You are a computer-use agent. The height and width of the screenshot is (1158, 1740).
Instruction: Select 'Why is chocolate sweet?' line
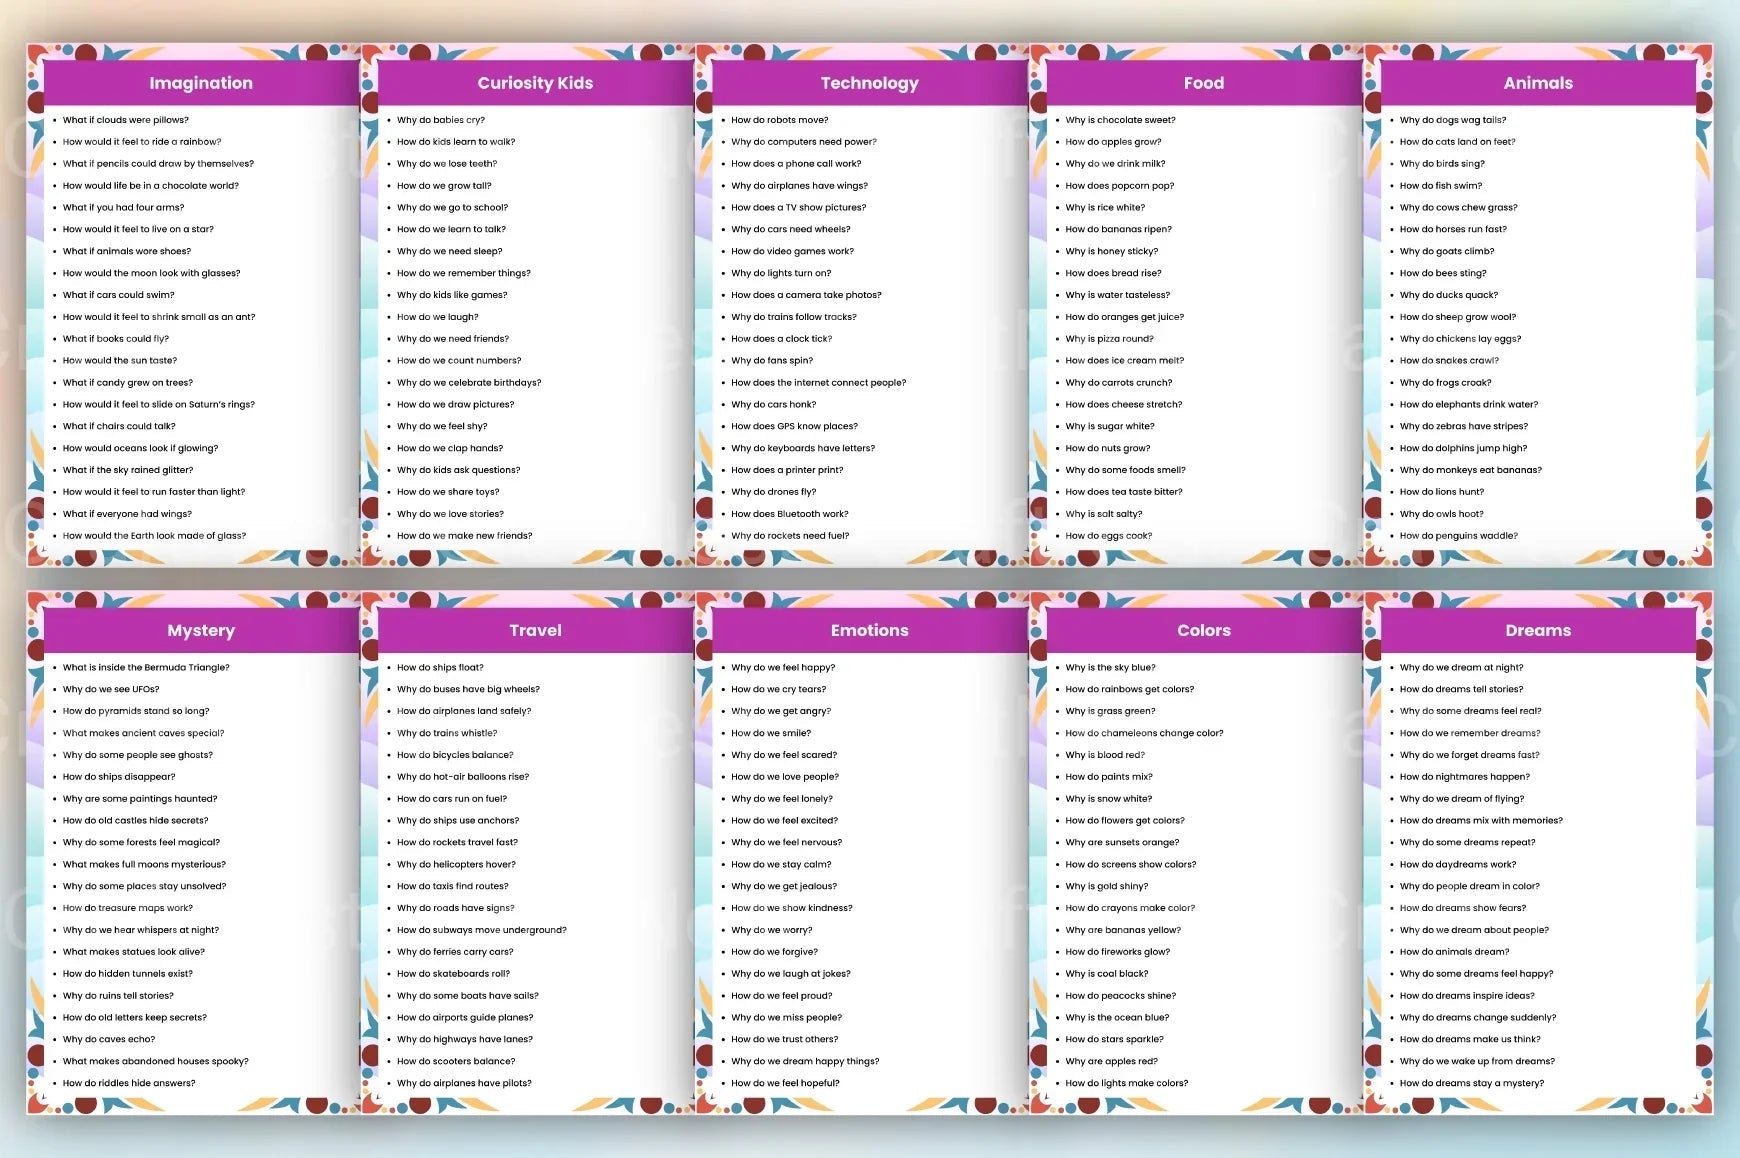1120,120
